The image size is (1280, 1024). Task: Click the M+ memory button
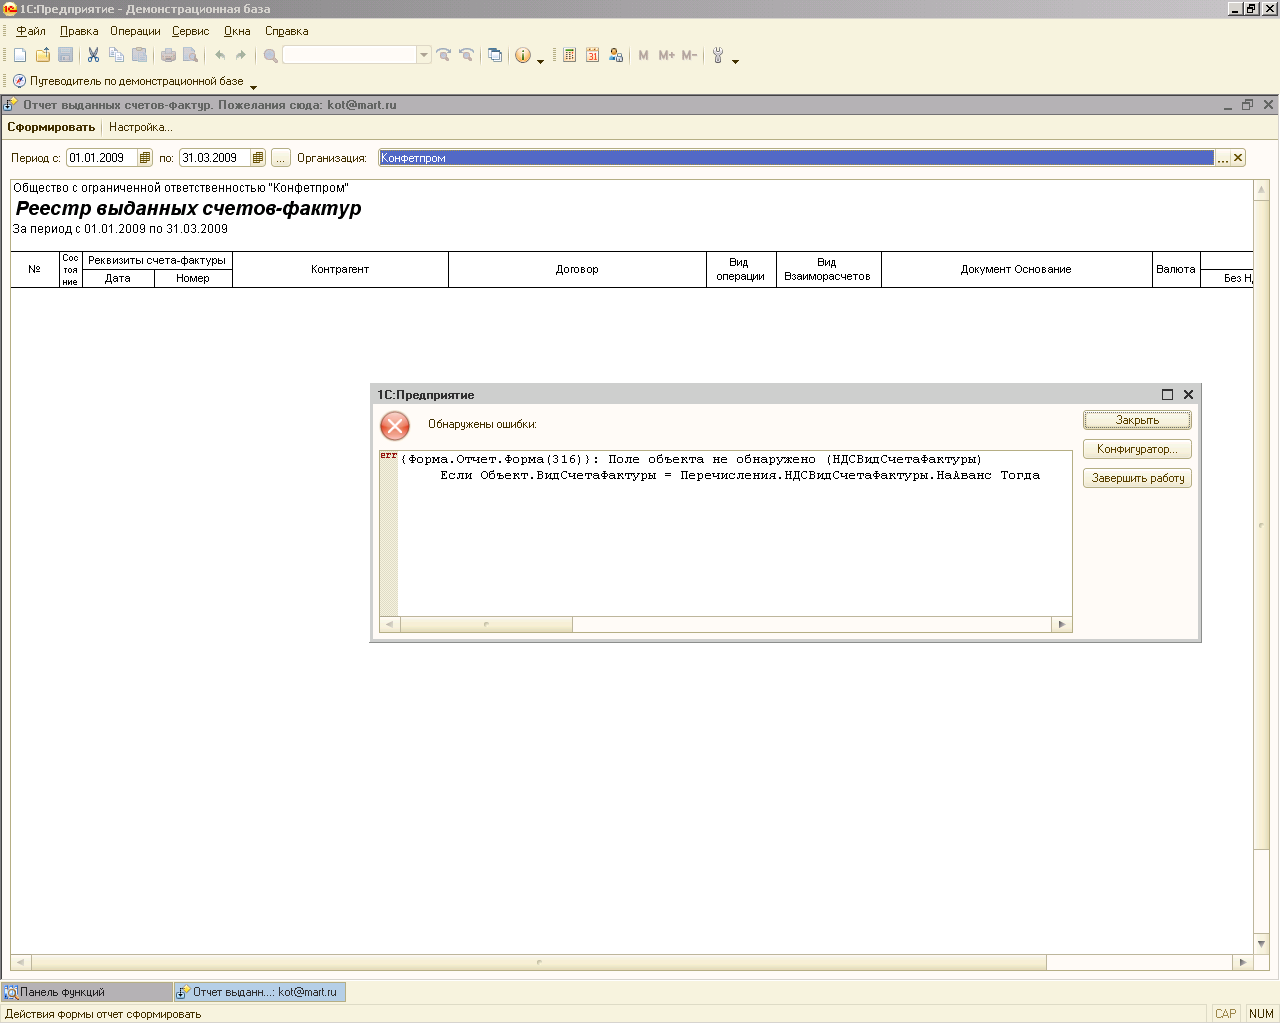click(x=666, y=55)
